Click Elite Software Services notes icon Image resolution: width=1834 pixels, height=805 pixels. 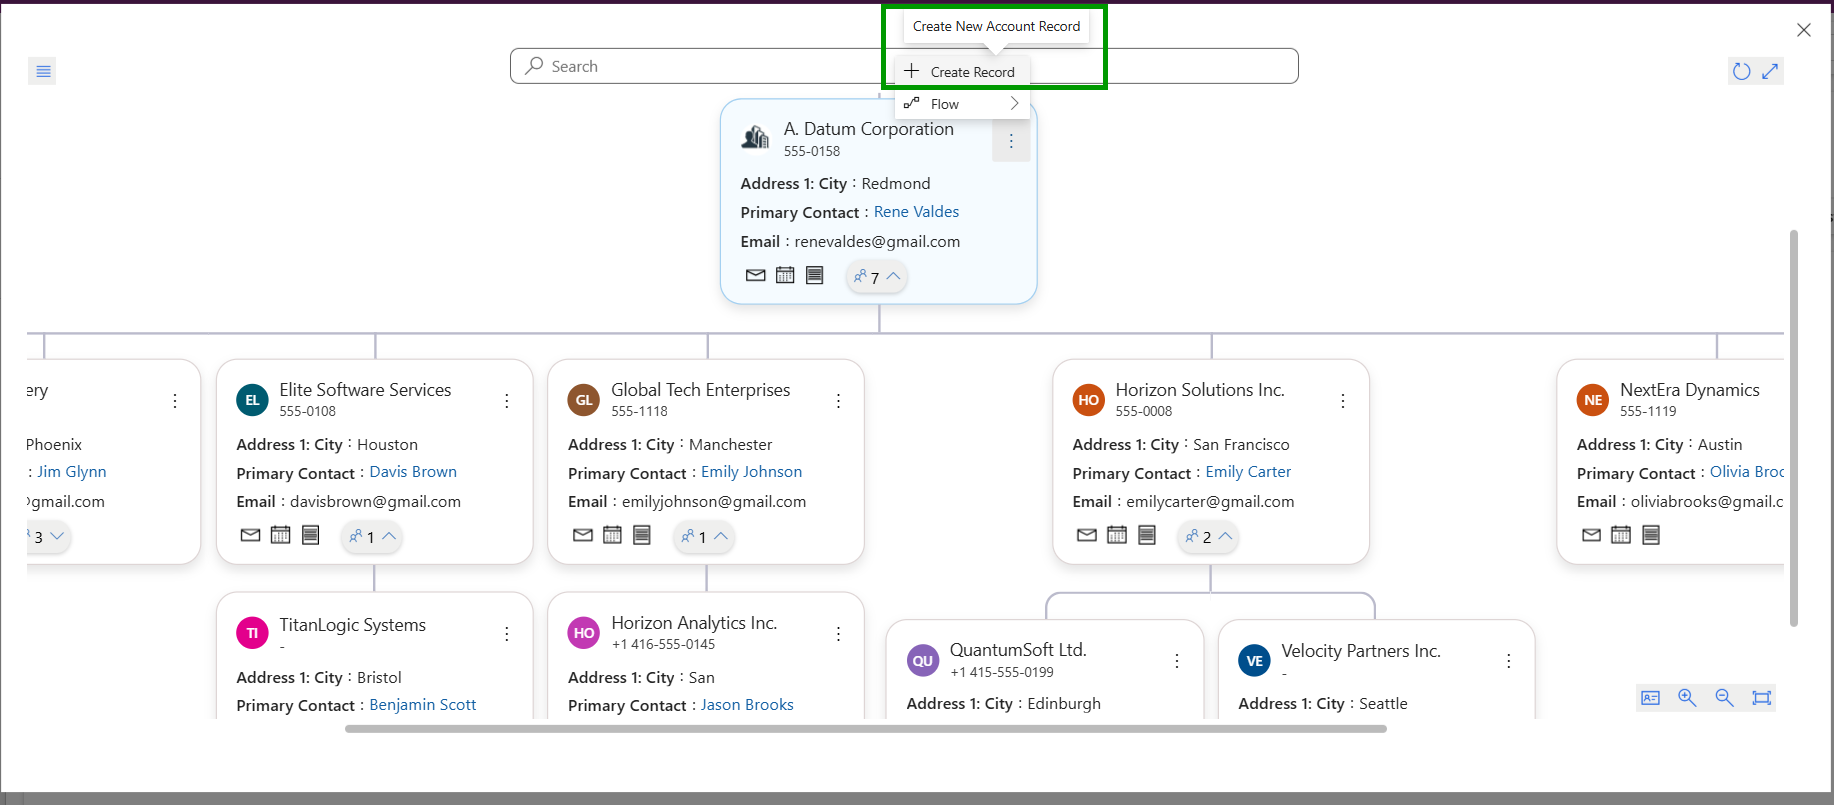coord(311,535)
